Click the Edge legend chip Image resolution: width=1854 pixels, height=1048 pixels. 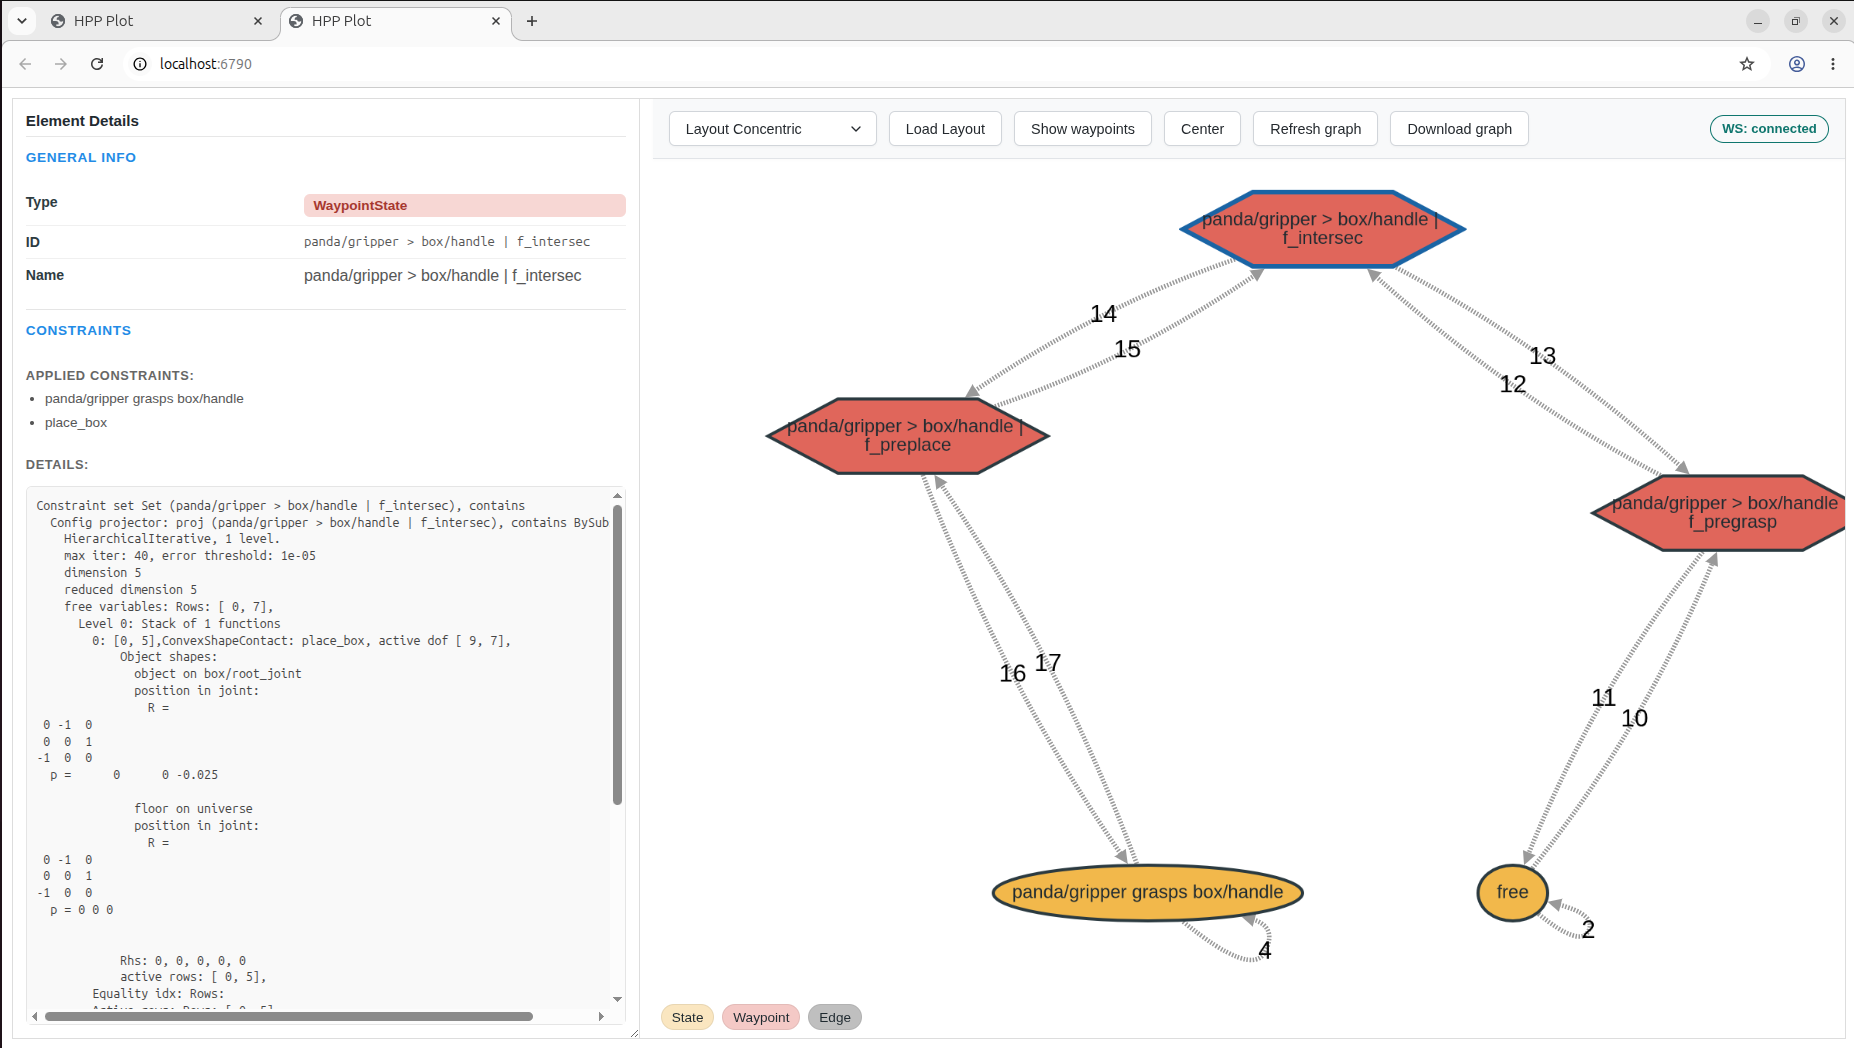835,1017
